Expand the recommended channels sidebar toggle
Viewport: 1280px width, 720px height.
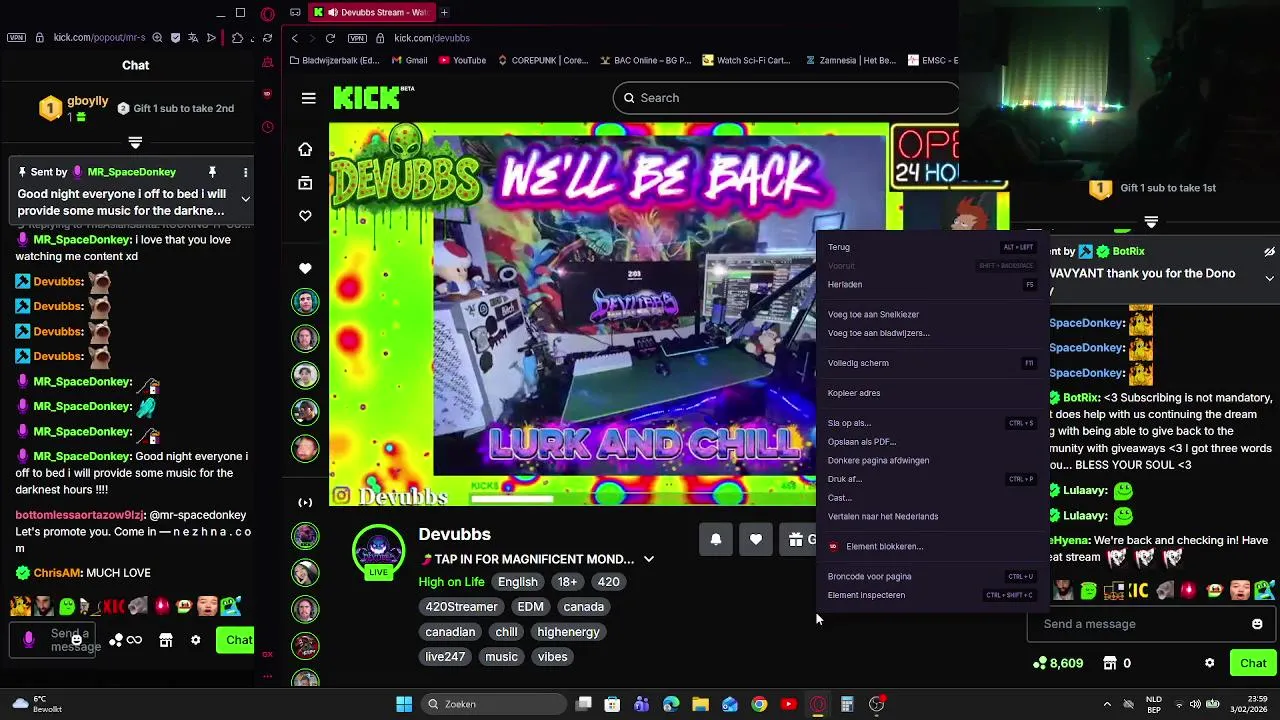click(305, 502)
